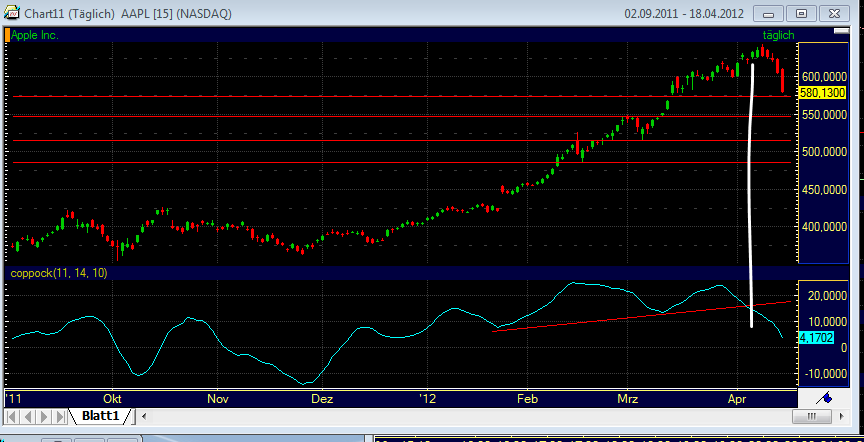Click the 550,0000 price axis label
Screen dimensions: 864x442
(x=822, y=115)
